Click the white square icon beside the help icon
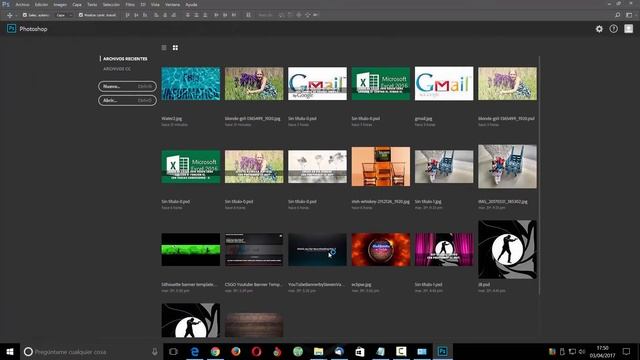The image size is (640, 360). point(629,29)
